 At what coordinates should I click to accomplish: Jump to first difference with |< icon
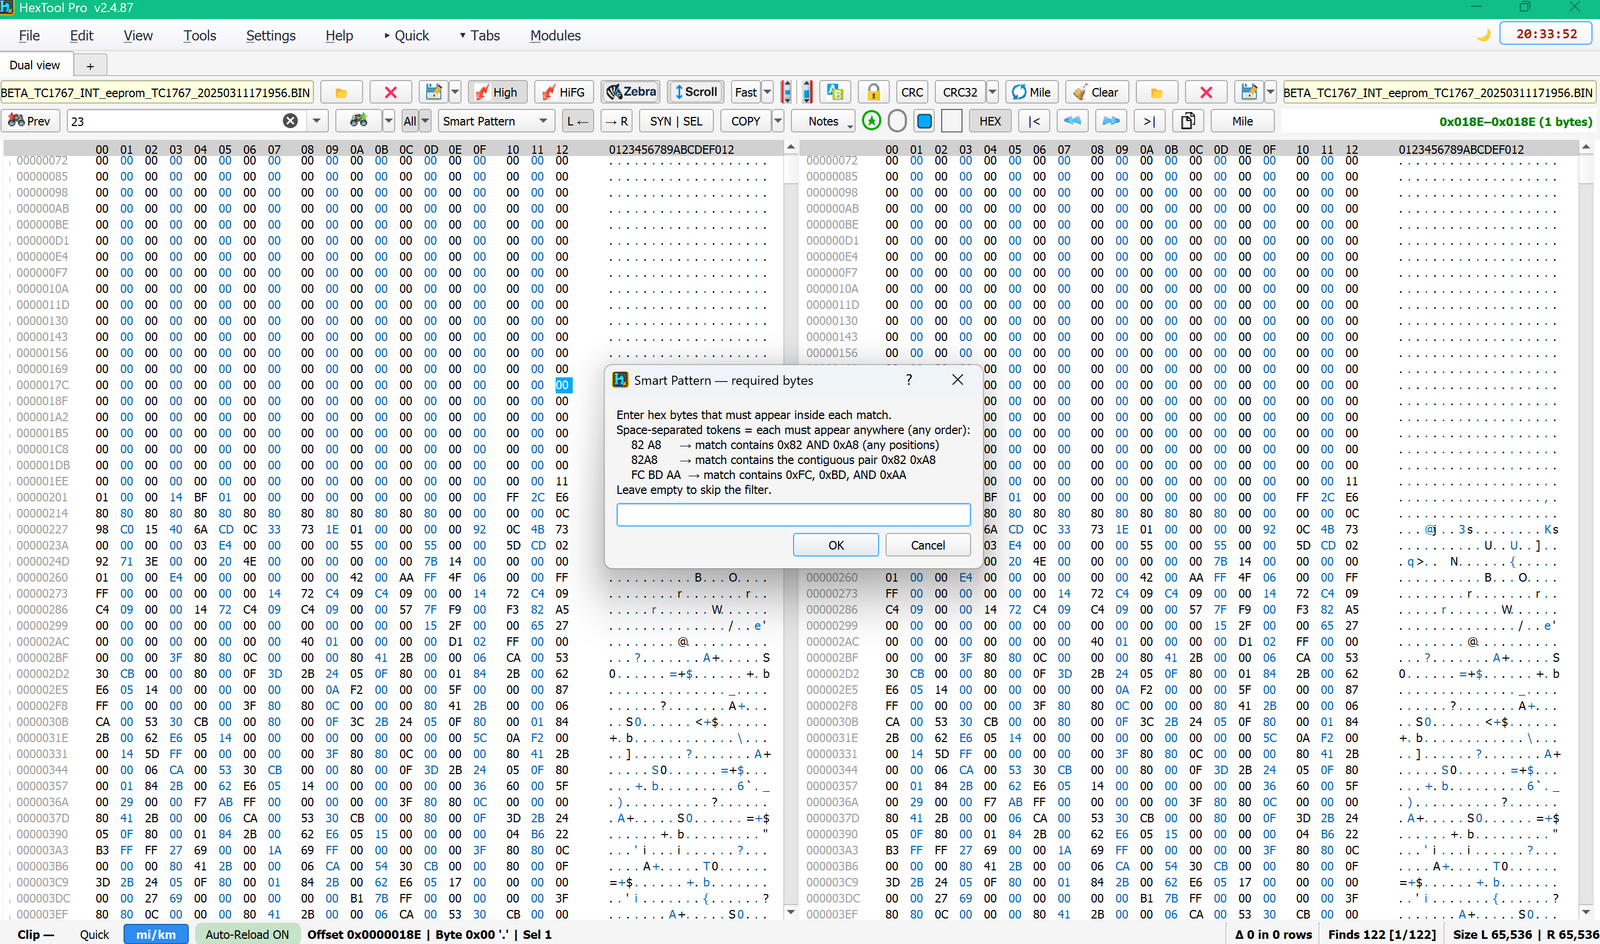tap(1035, 121)
